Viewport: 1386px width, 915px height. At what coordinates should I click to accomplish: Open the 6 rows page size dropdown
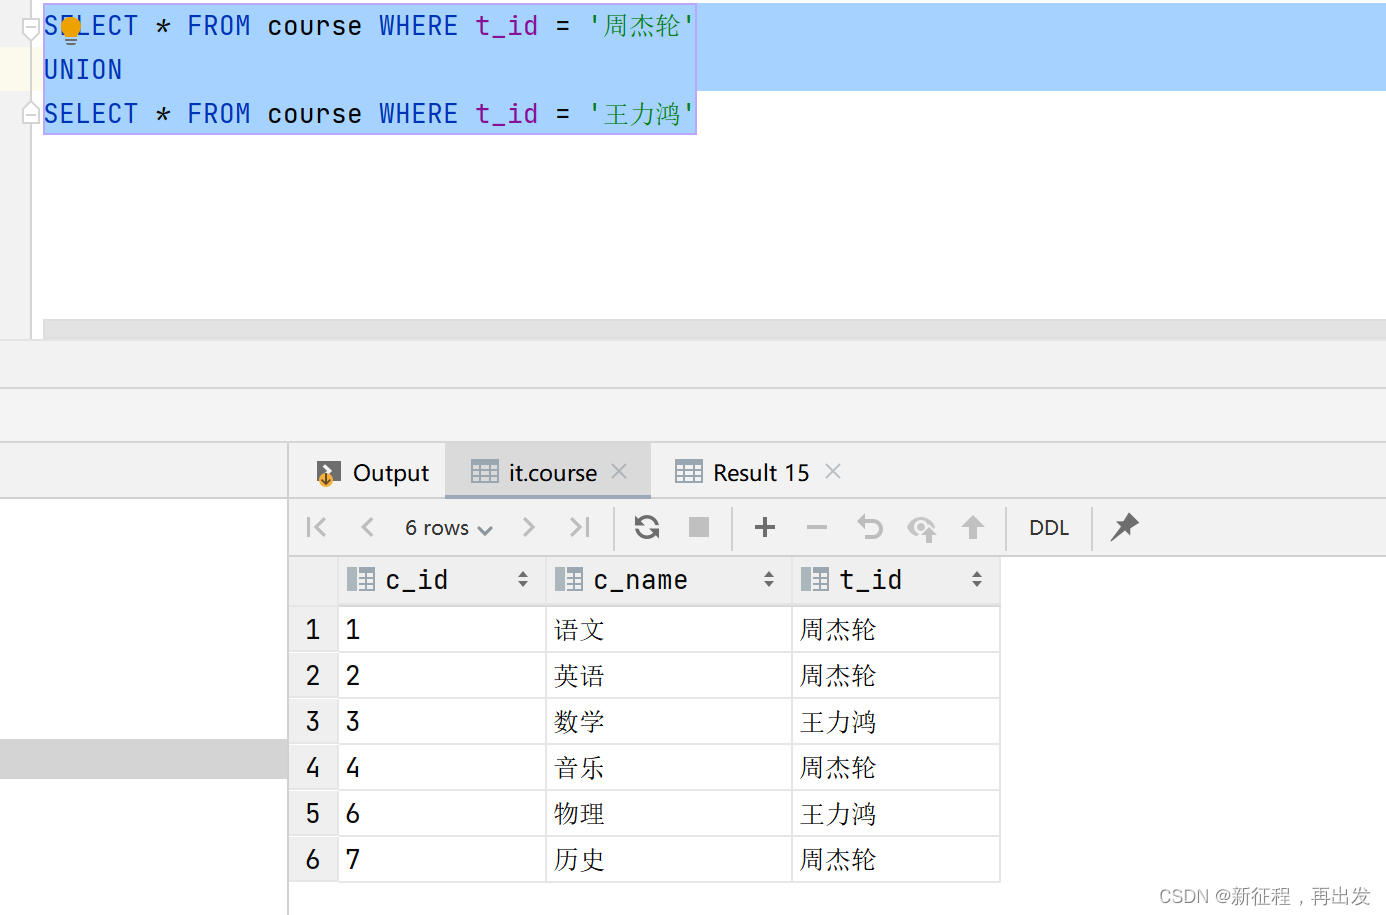[x=448, y=528]
